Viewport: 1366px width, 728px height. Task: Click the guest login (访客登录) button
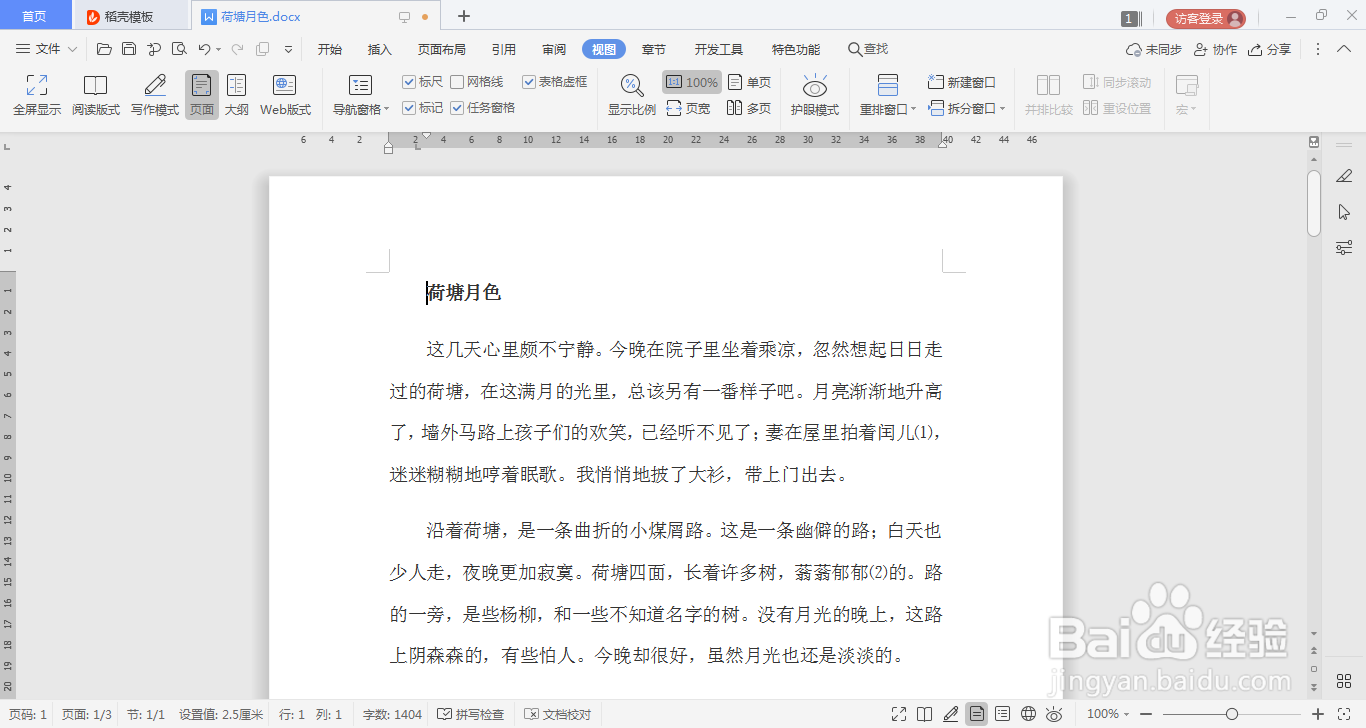point(1206,18)
